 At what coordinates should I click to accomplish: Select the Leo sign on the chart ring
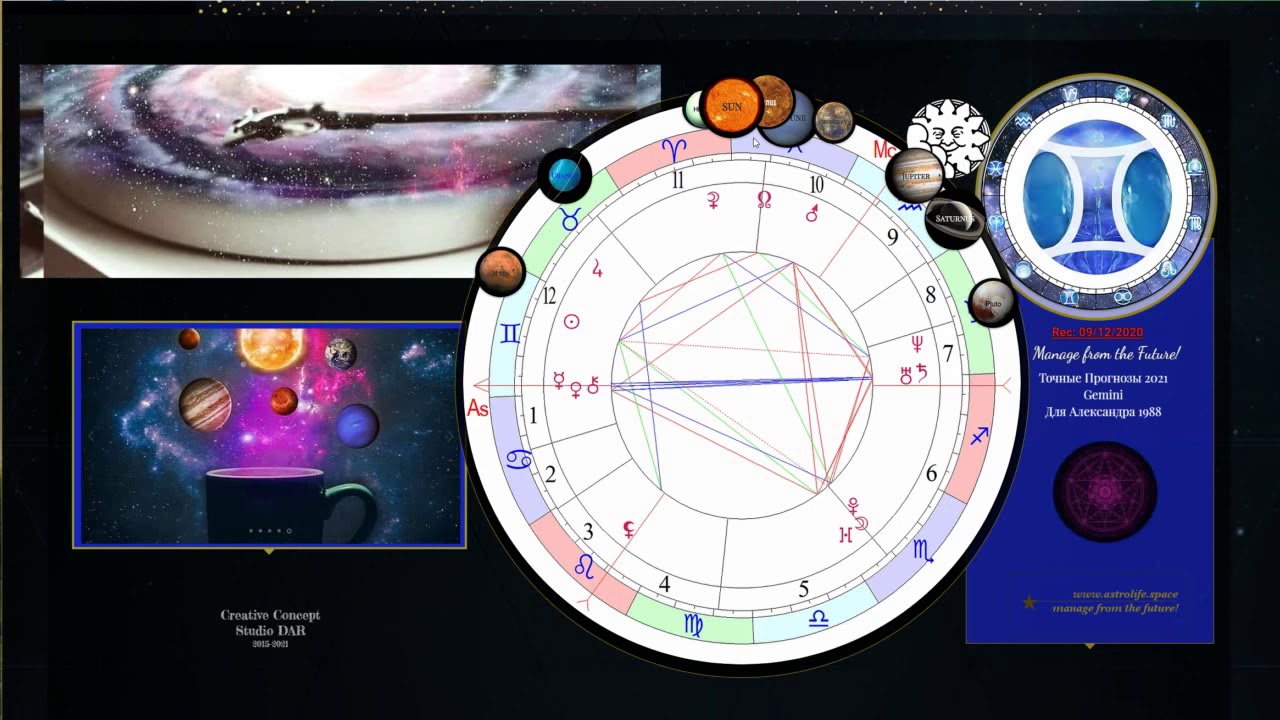(x=583, y=567)
